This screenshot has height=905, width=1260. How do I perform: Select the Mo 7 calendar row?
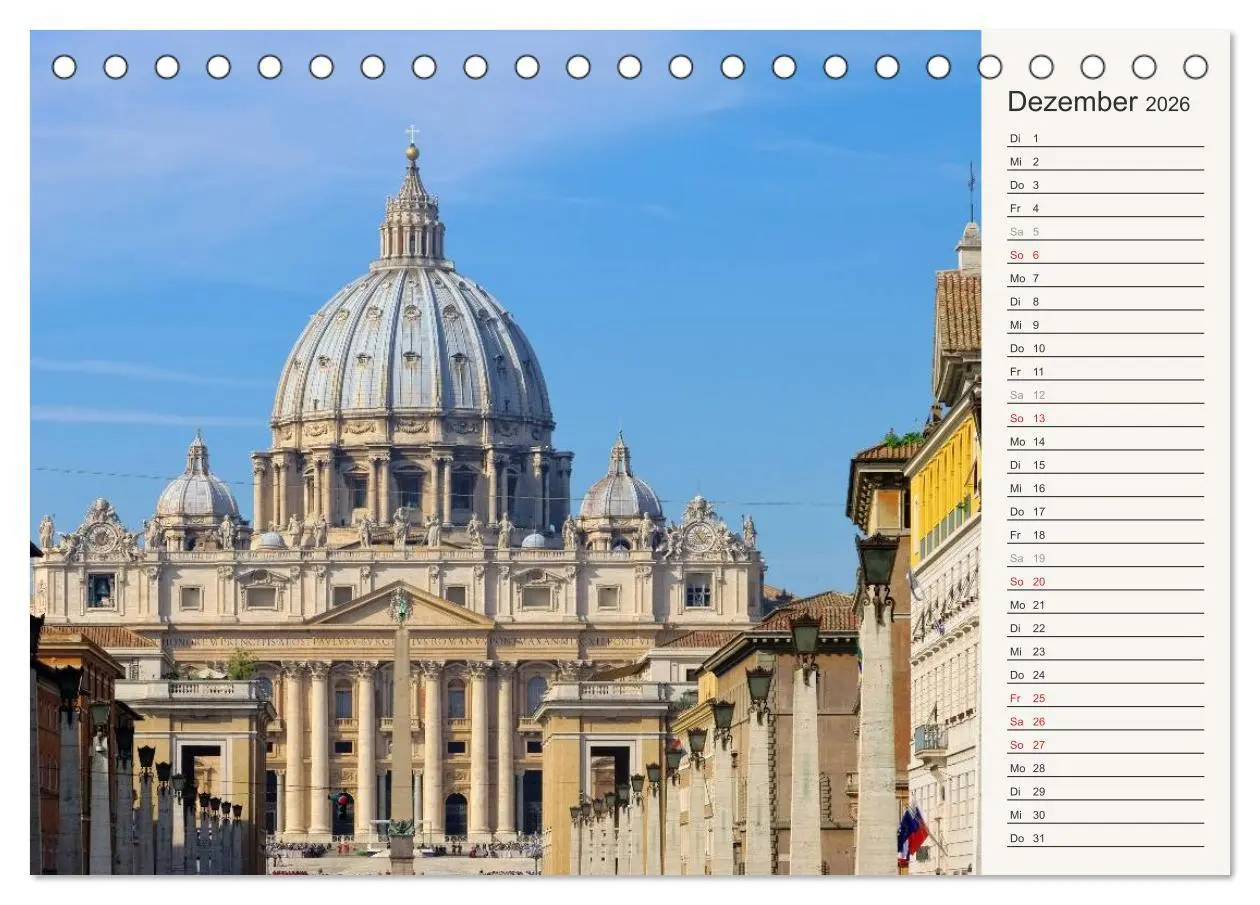pyautogui.click(x=1105, y=278)
